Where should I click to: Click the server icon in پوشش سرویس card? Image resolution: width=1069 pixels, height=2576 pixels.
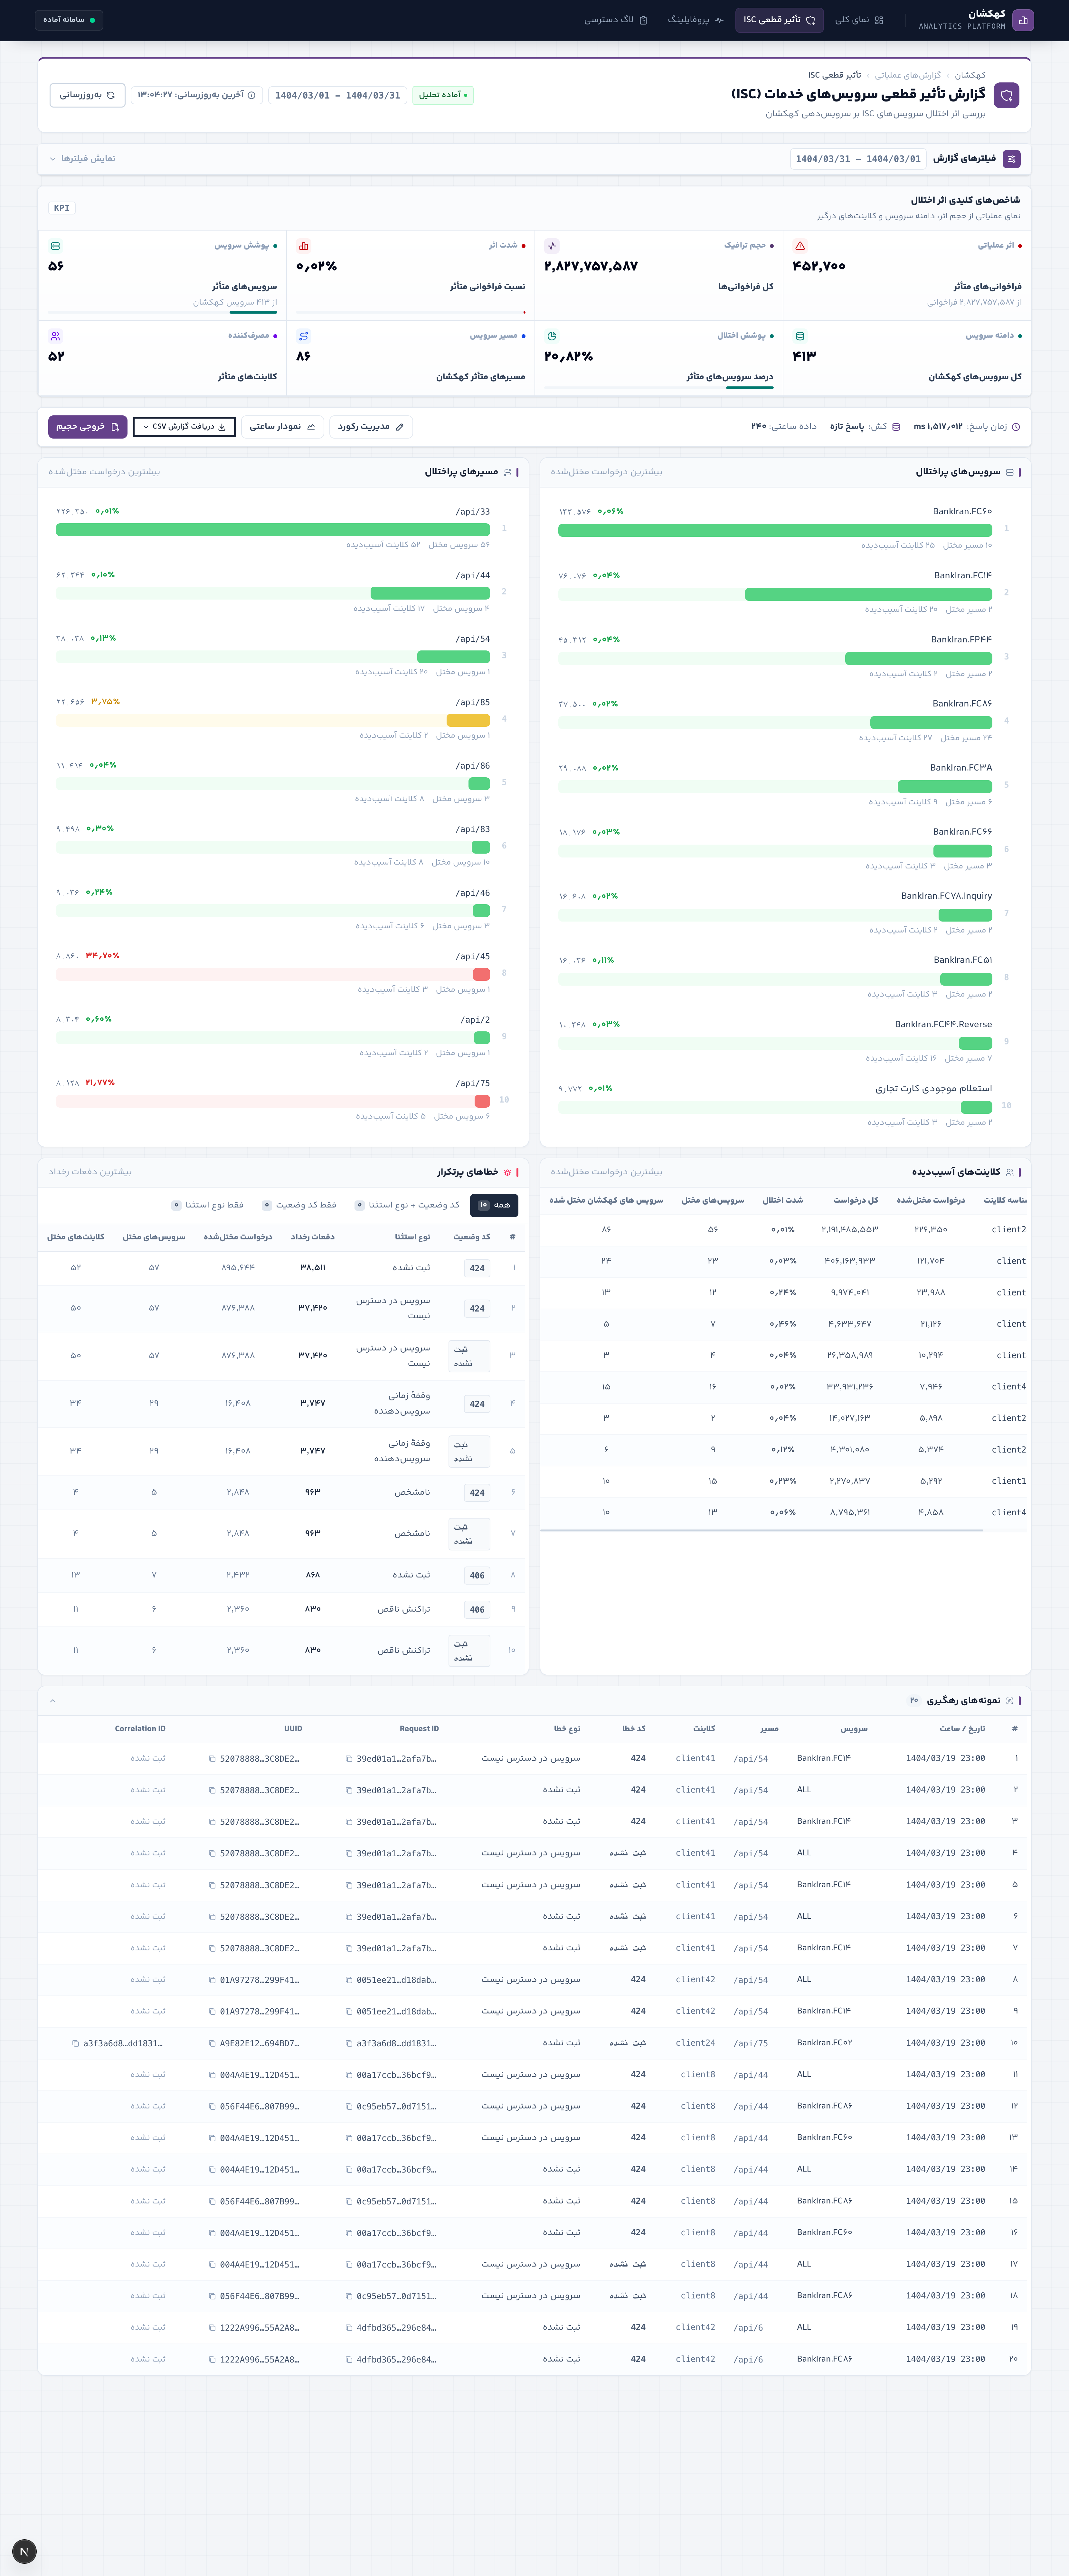pyautogui.click(x=55, y=246)
